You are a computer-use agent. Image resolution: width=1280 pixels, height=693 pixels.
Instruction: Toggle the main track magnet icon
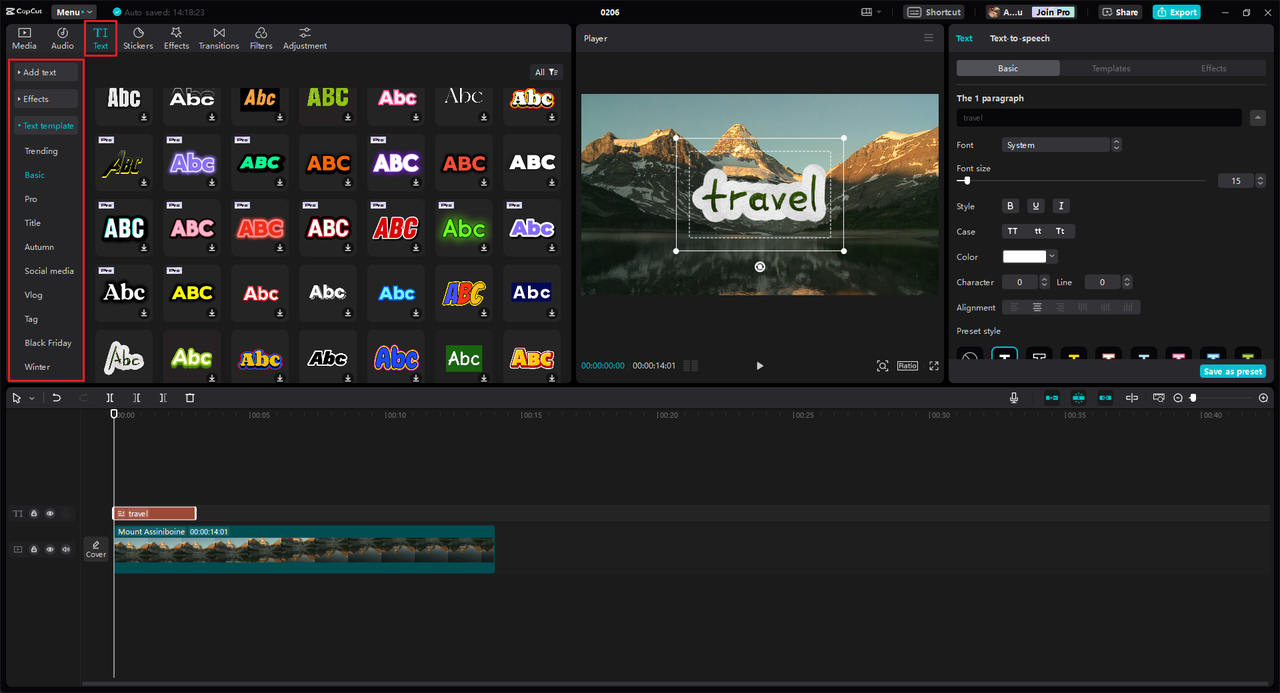coord(1052,398)
